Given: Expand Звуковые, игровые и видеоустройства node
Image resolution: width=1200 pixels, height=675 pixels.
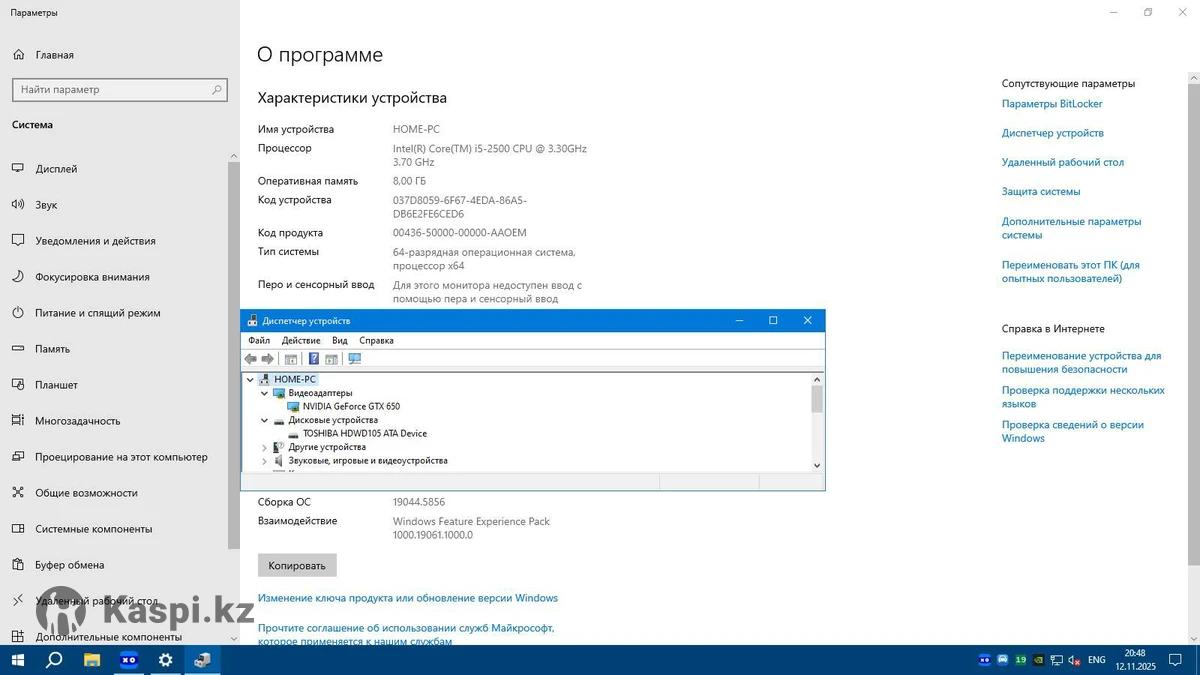Looking at the screenshot, I should [x=265, y=461].
